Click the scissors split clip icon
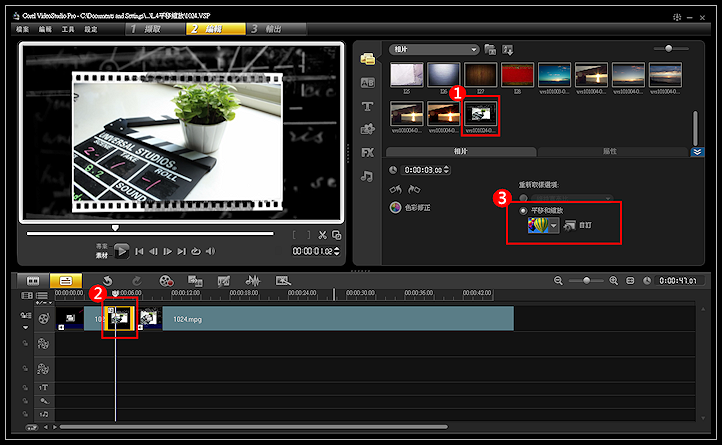Screen dimensions: 722x445 click(322, 235)
